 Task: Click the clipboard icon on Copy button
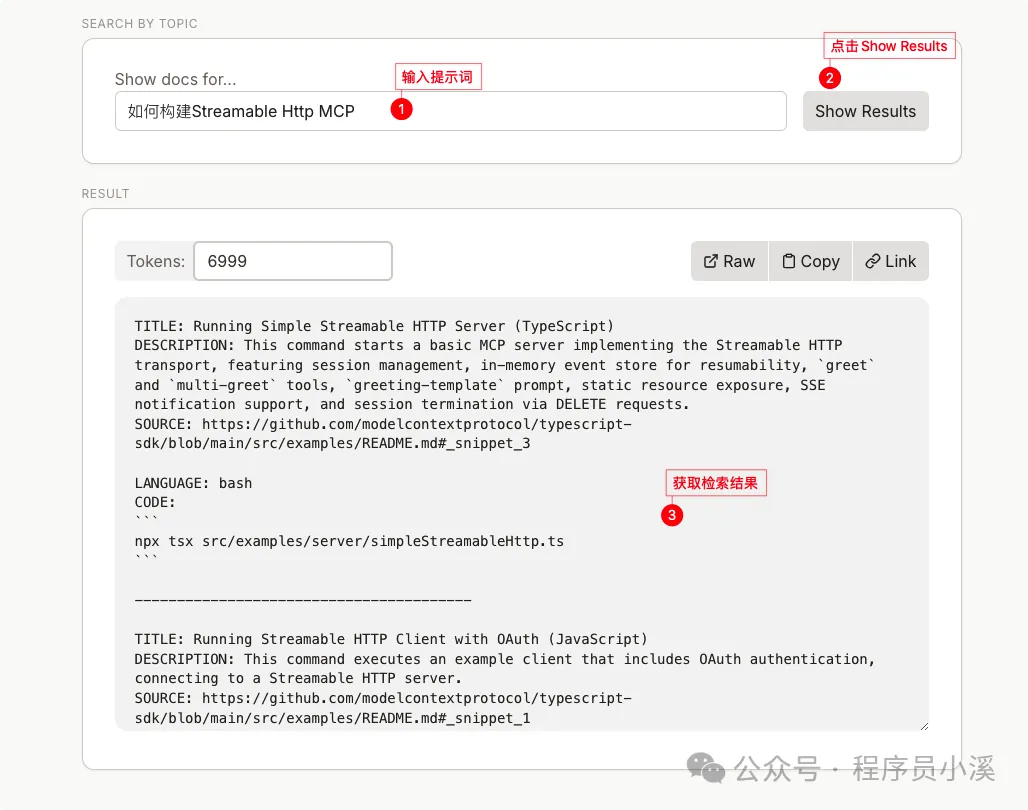click(x=789, y=261)
